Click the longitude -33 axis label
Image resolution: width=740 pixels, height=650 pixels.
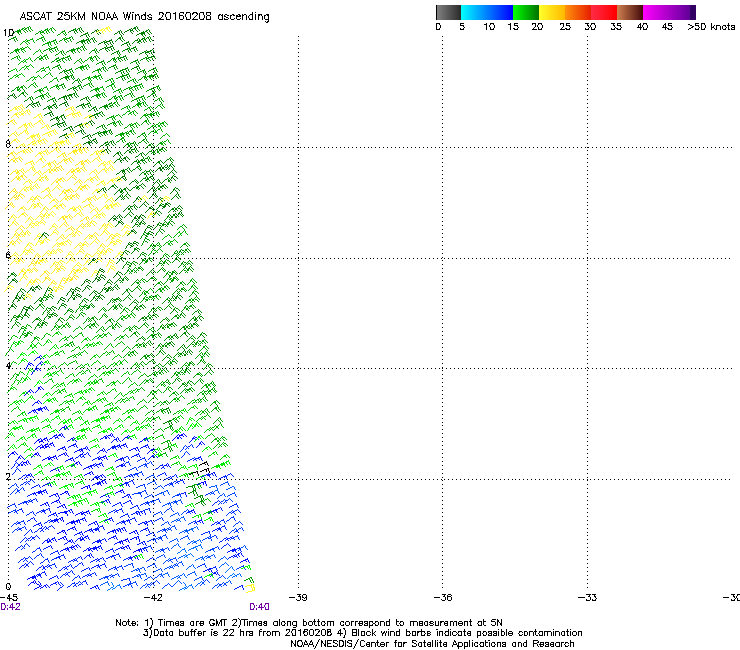coord(588,598)
